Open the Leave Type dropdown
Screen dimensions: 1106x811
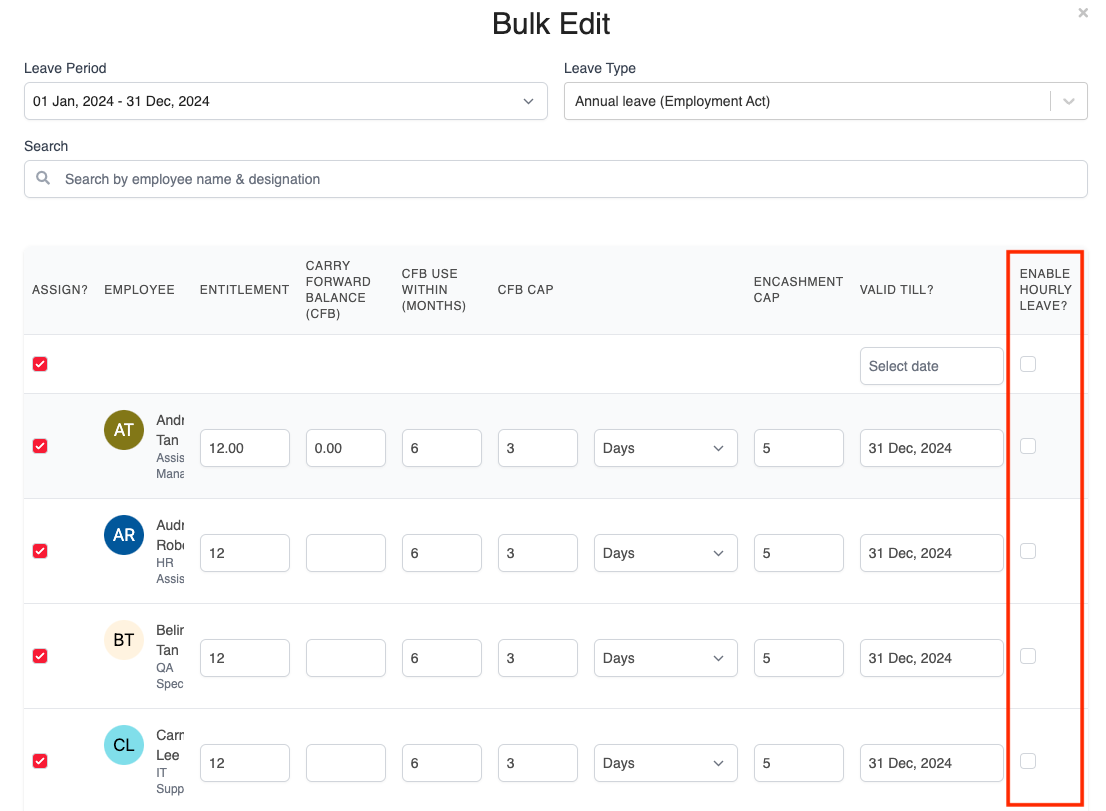coord(825,101)
